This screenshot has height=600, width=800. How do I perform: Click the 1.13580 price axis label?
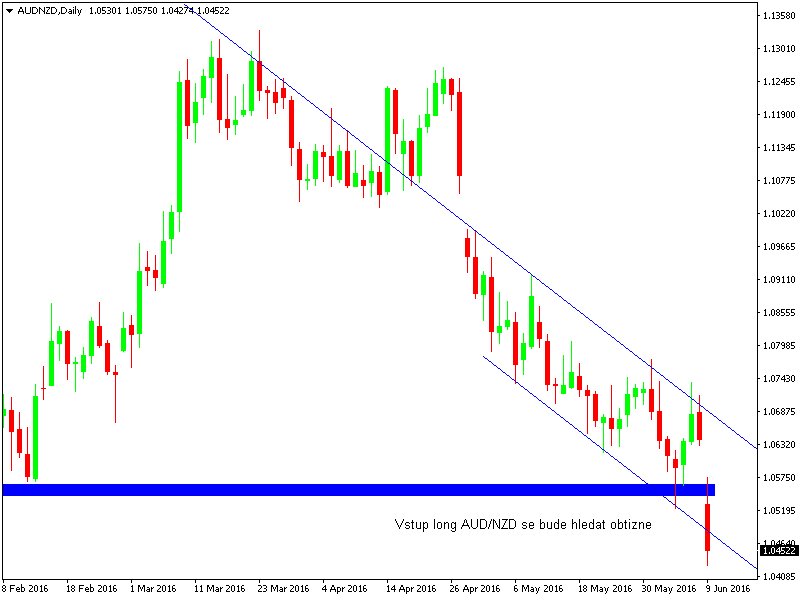[x=779, y=15]
